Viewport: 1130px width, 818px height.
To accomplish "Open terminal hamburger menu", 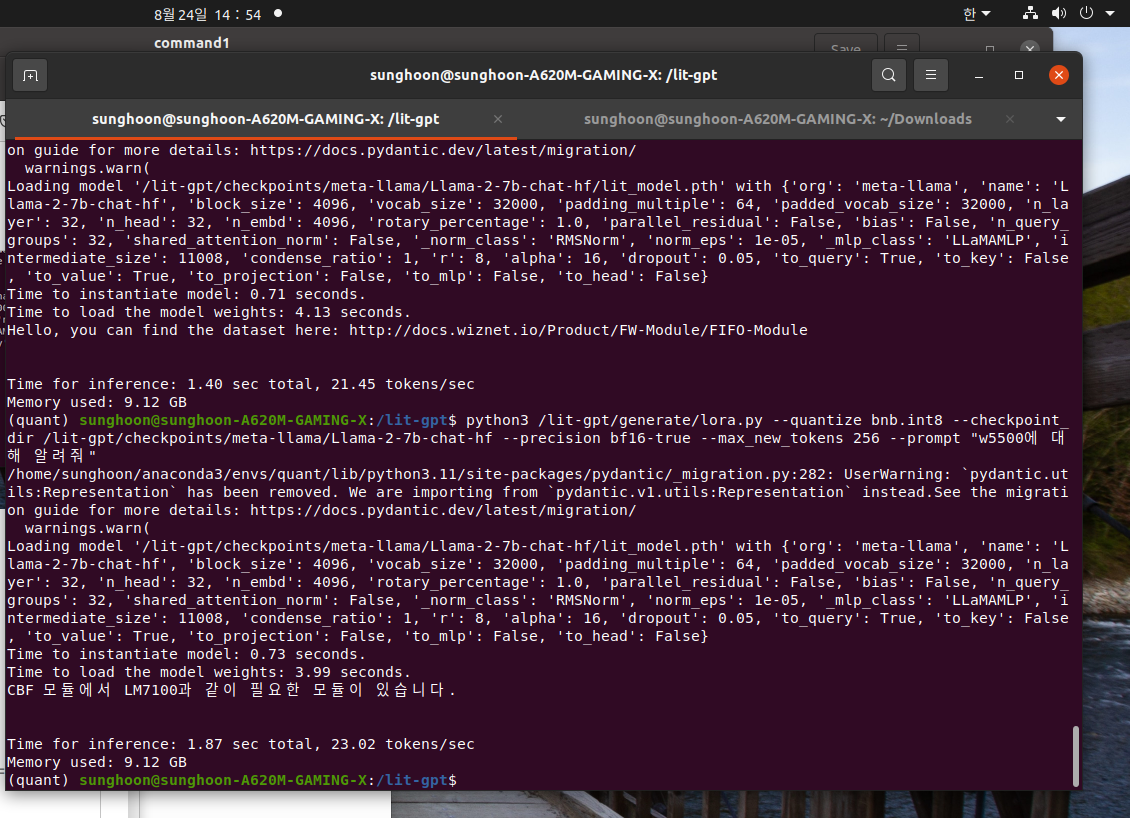I will point(931,75).
